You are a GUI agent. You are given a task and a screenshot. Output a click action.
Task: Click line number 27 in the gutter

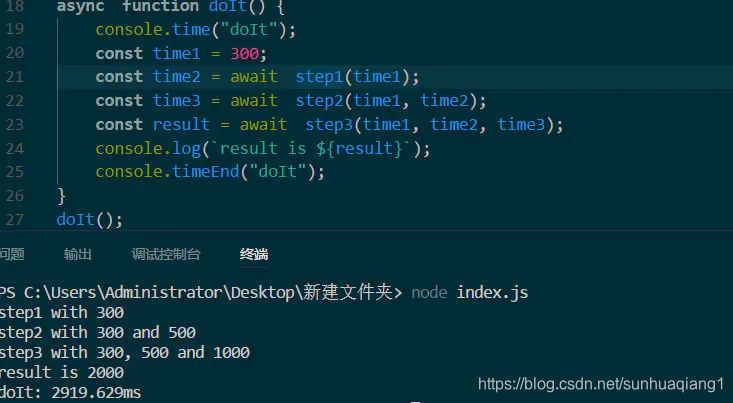tap(14, 219)
